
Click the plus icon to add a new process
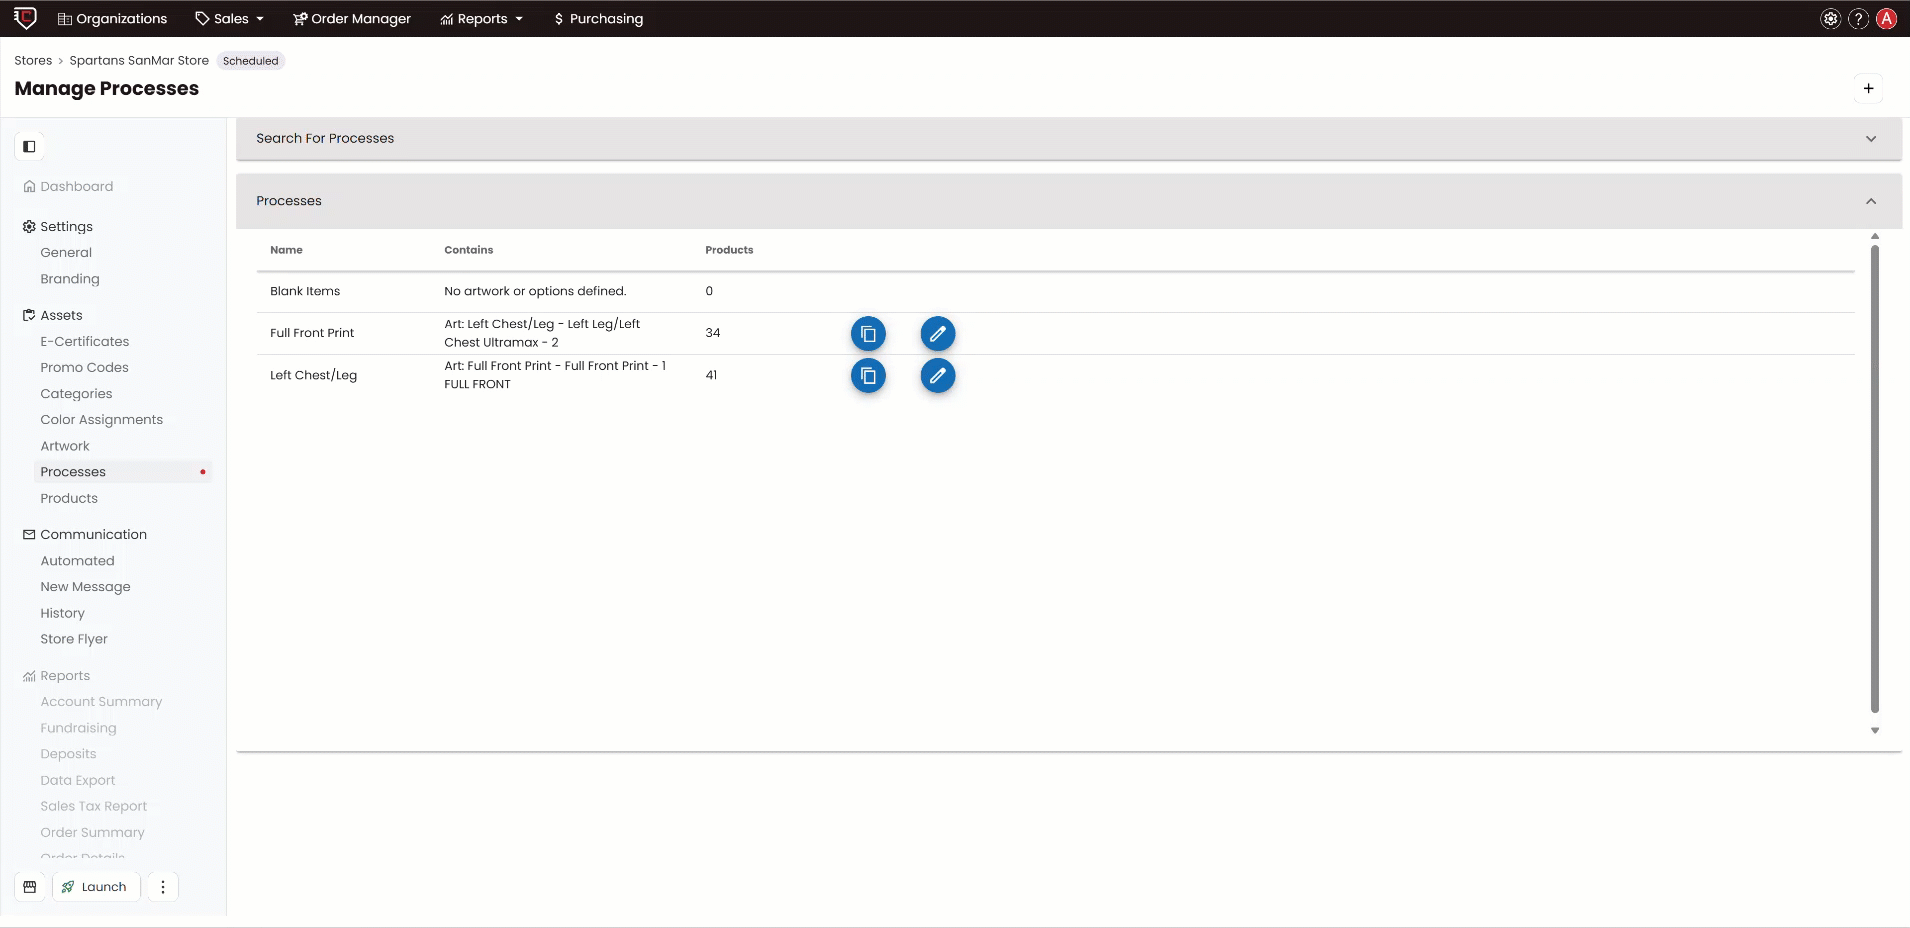coord(1868,88)
